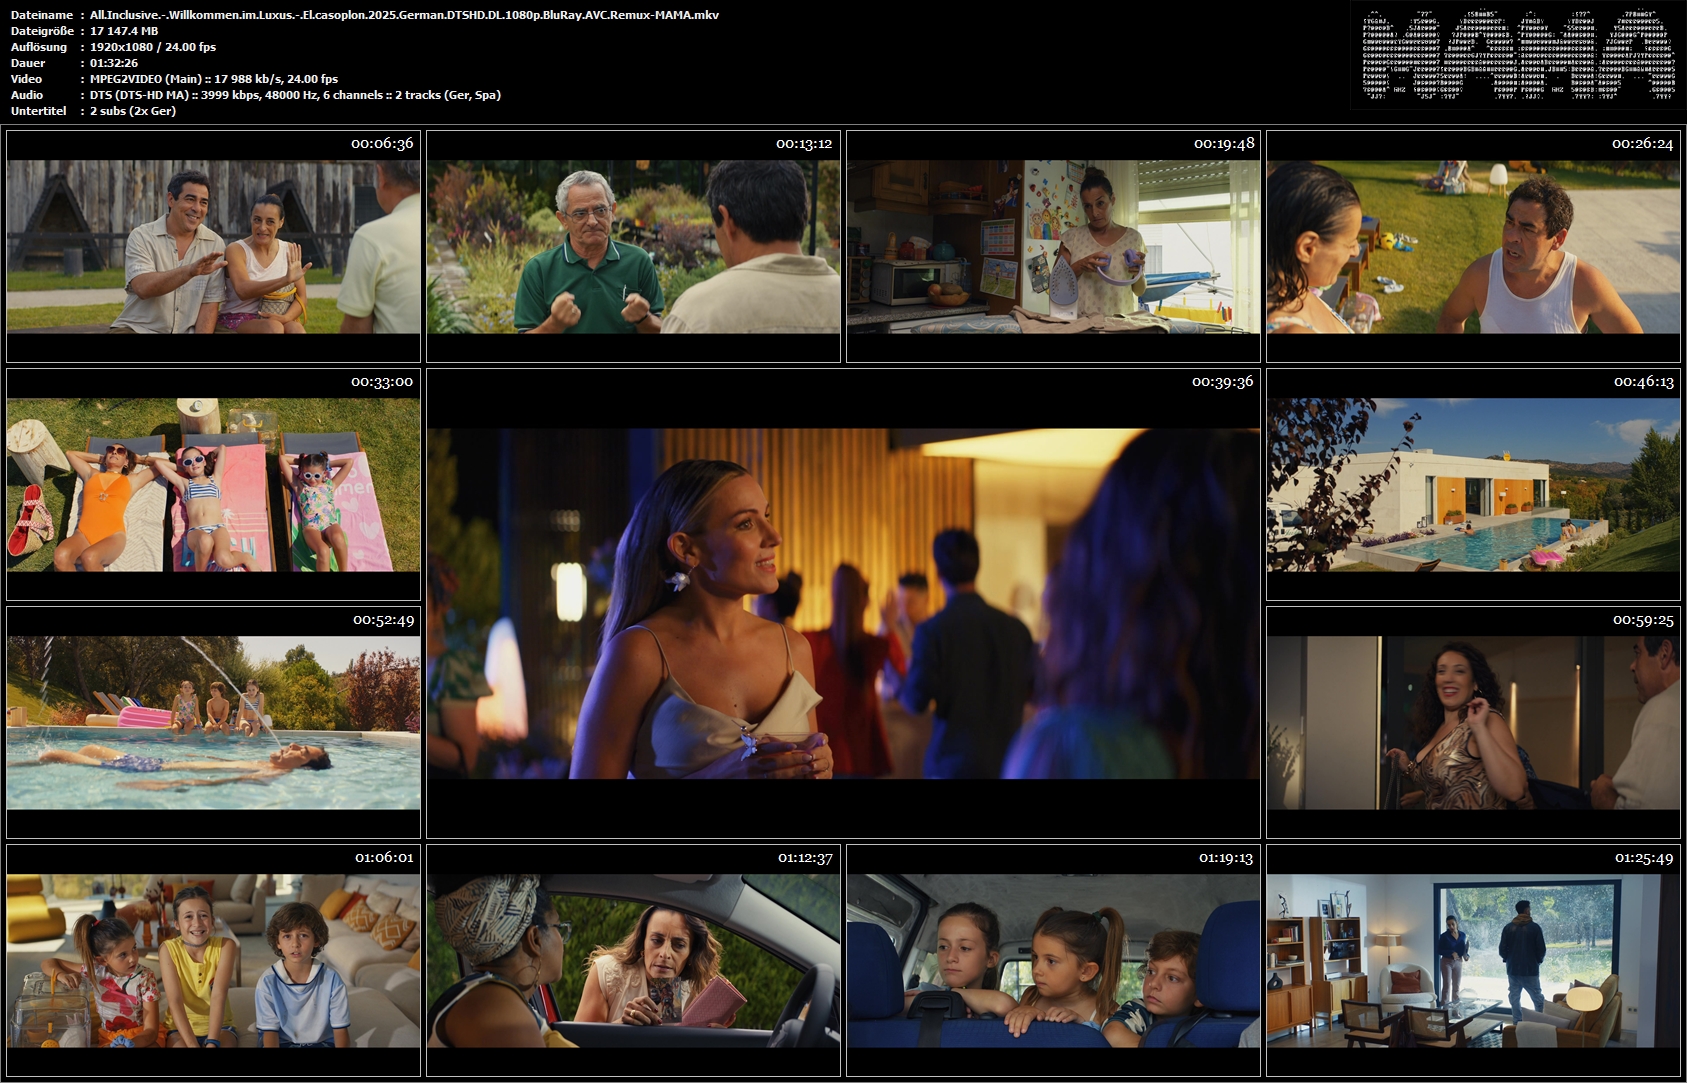Click the Video label
The image size is (1687, 1083).
click(27, 79)
